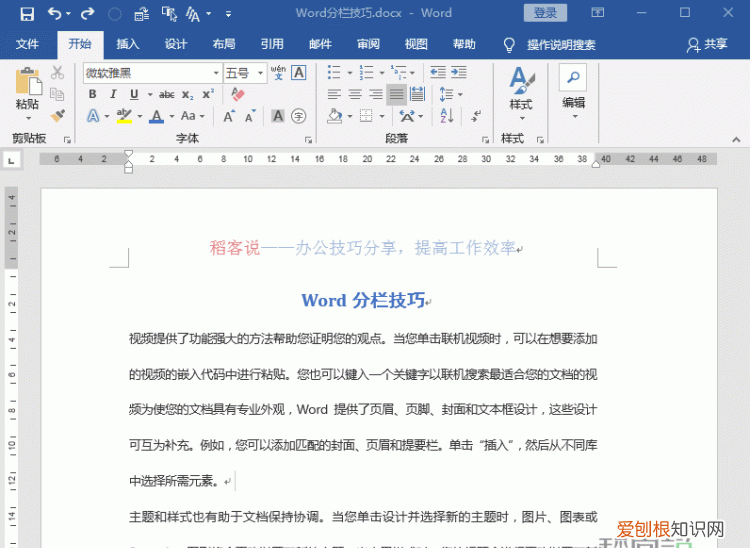Image resolution: width=750 pixels, height=548 pixels.
Task: Decrease font size with A▼ icon
Action: point(250,116)
